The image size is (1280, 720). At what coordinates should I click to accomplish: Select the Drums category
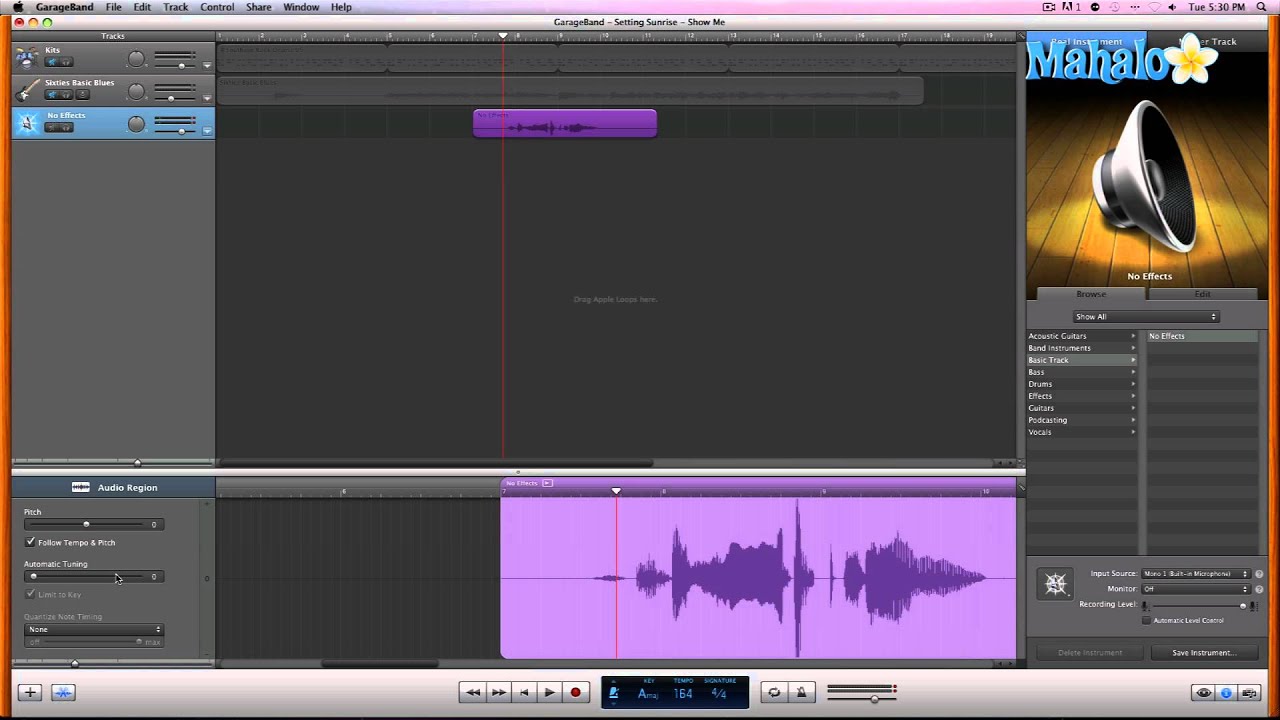[x=1082, y=384]
